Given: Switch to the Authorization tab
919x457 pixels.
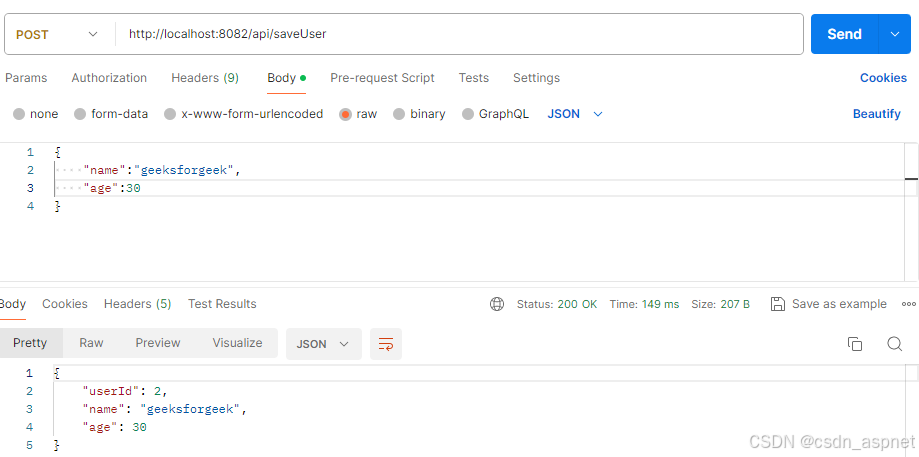Looking at the screenshot, I should (109, 78).
